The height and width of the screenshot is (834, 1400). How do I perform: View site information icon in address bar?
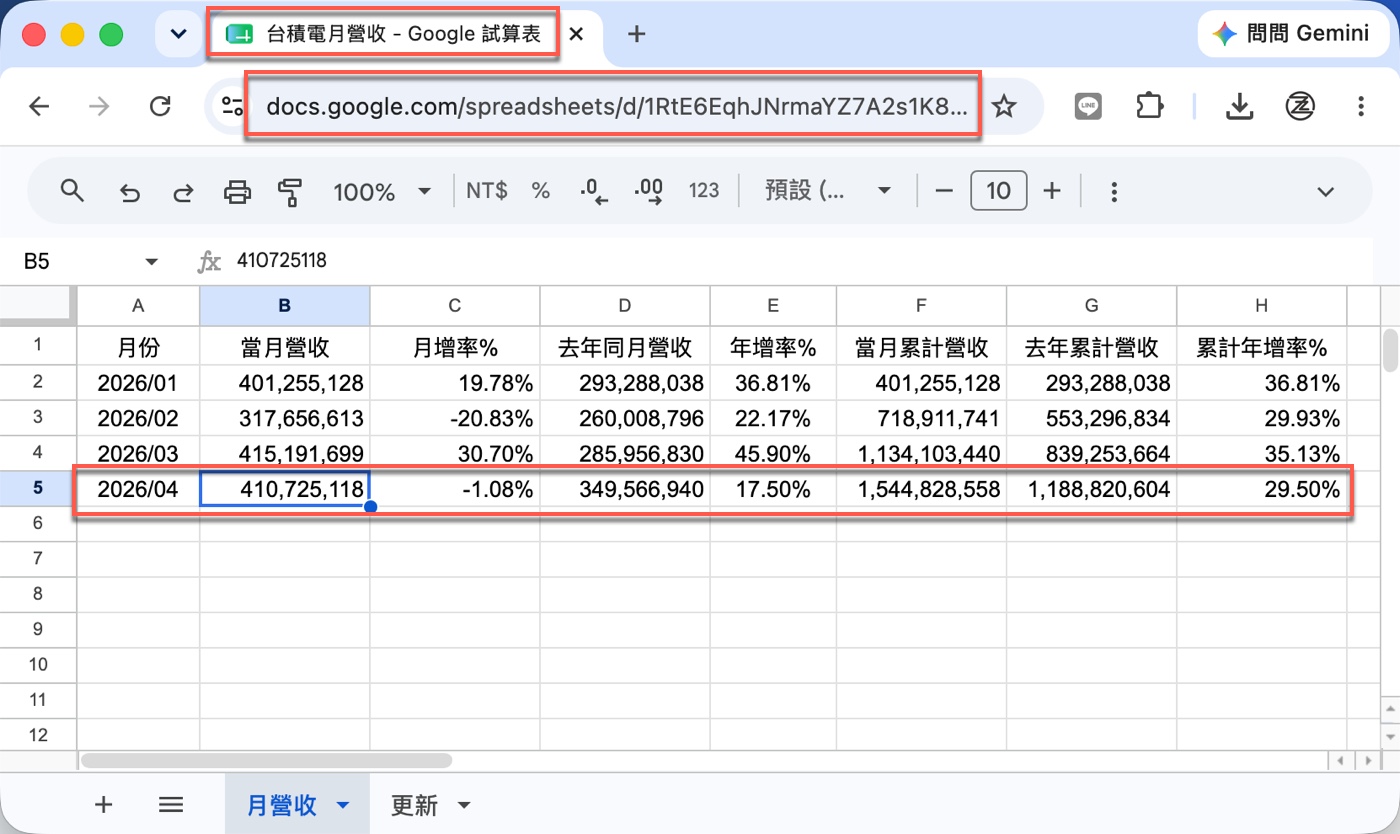pyautogui.click(x=232, y=107)
